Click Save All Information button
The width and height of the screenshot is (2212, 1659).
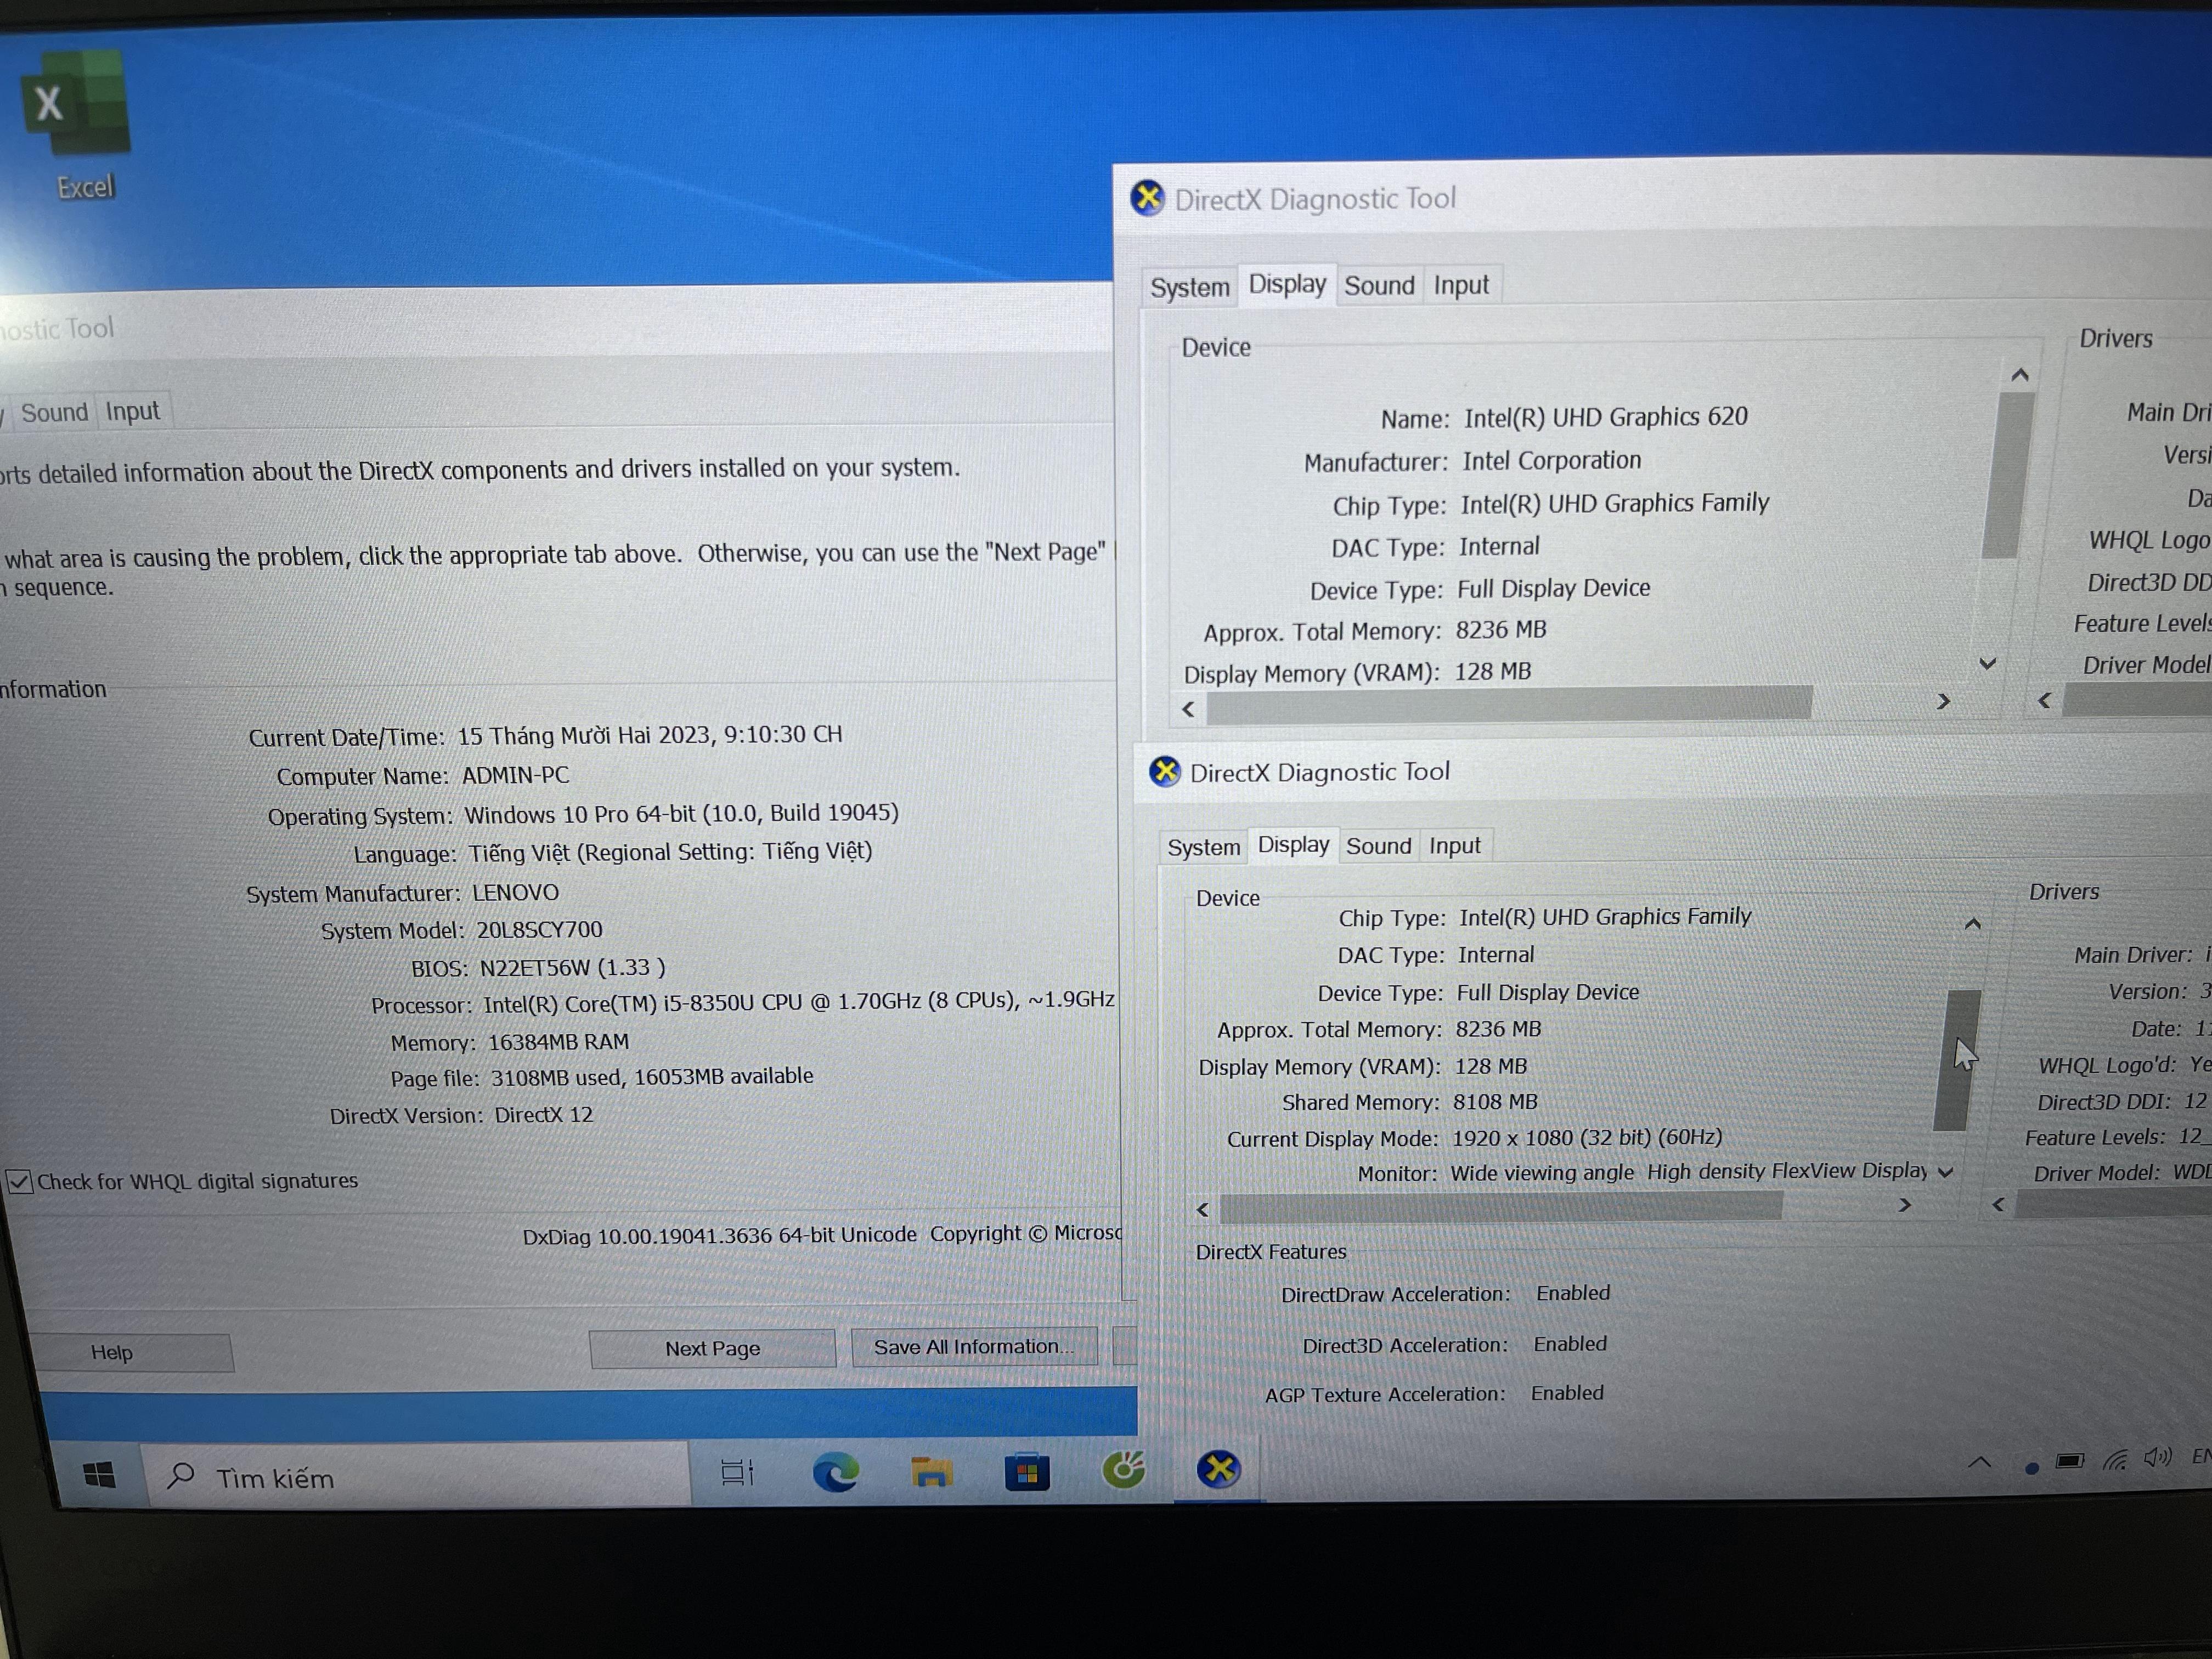(974, 1346)
